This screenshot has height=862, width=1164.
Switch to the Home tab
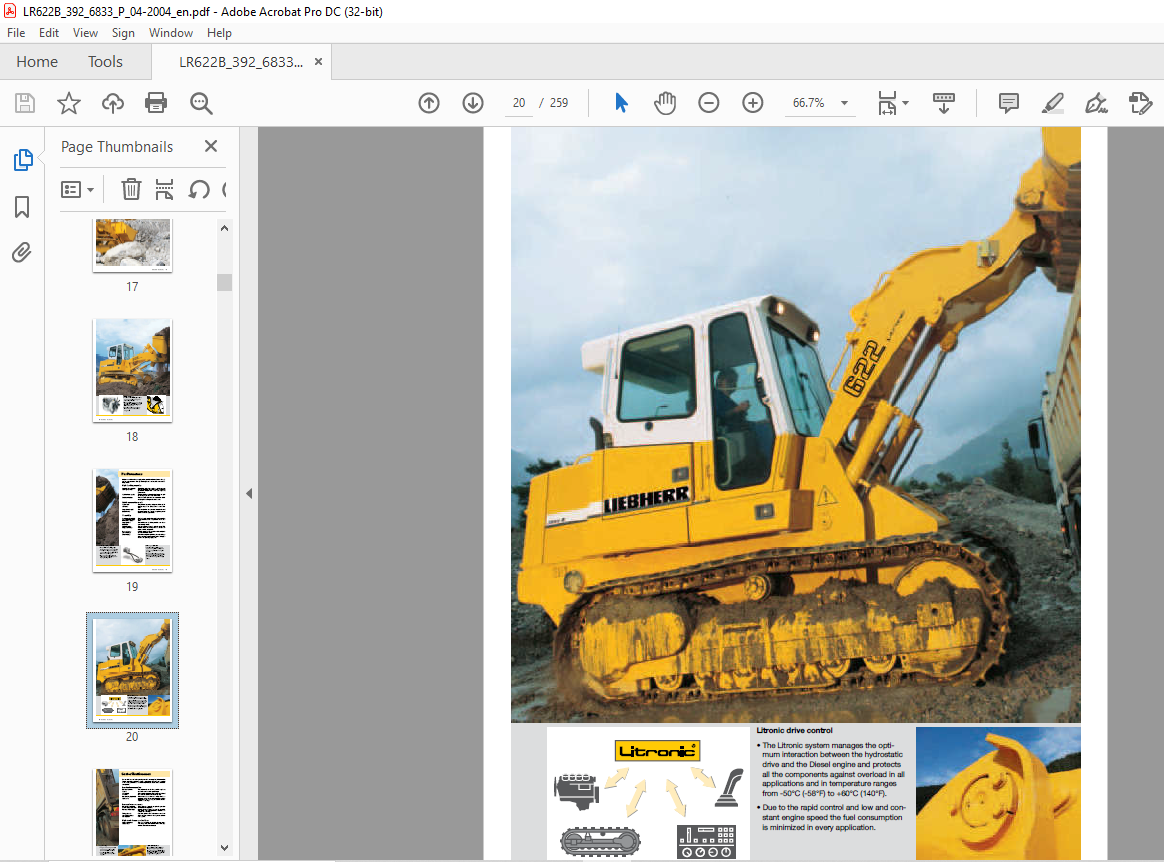[37, 62]
